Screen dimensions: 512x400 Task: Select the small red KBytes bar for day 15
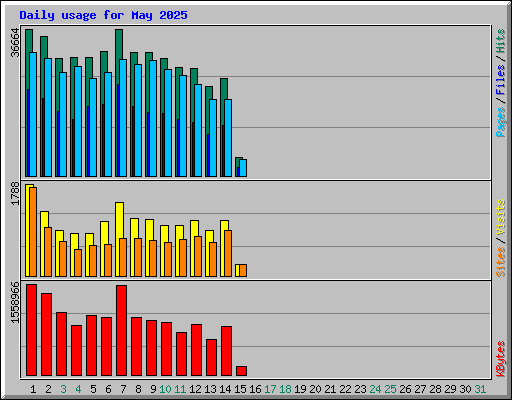click(241, 371)
